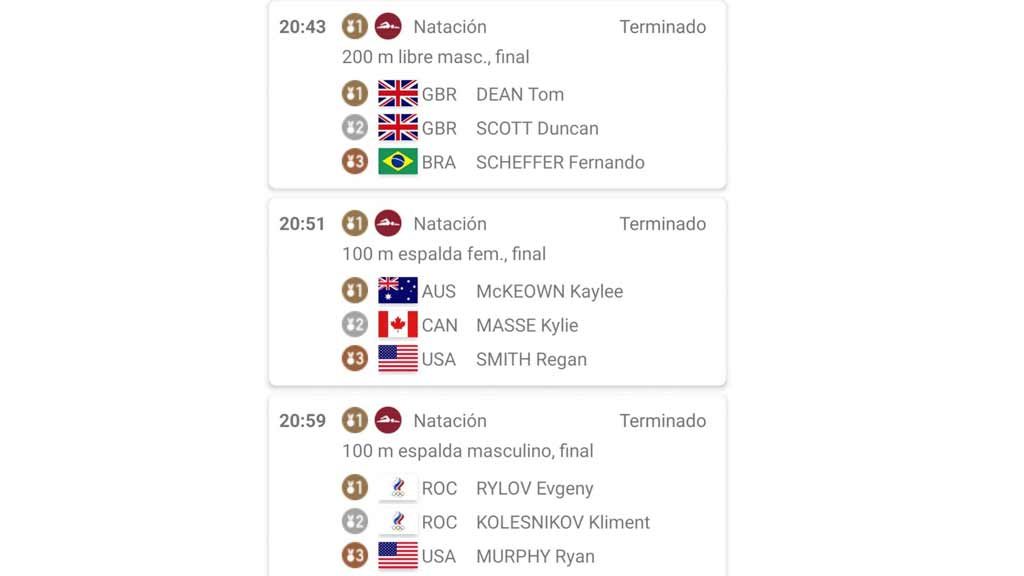Open the 100 m espalda masculino final
The height and width of the screenshot is (576, 1024).
pos(468,451)
